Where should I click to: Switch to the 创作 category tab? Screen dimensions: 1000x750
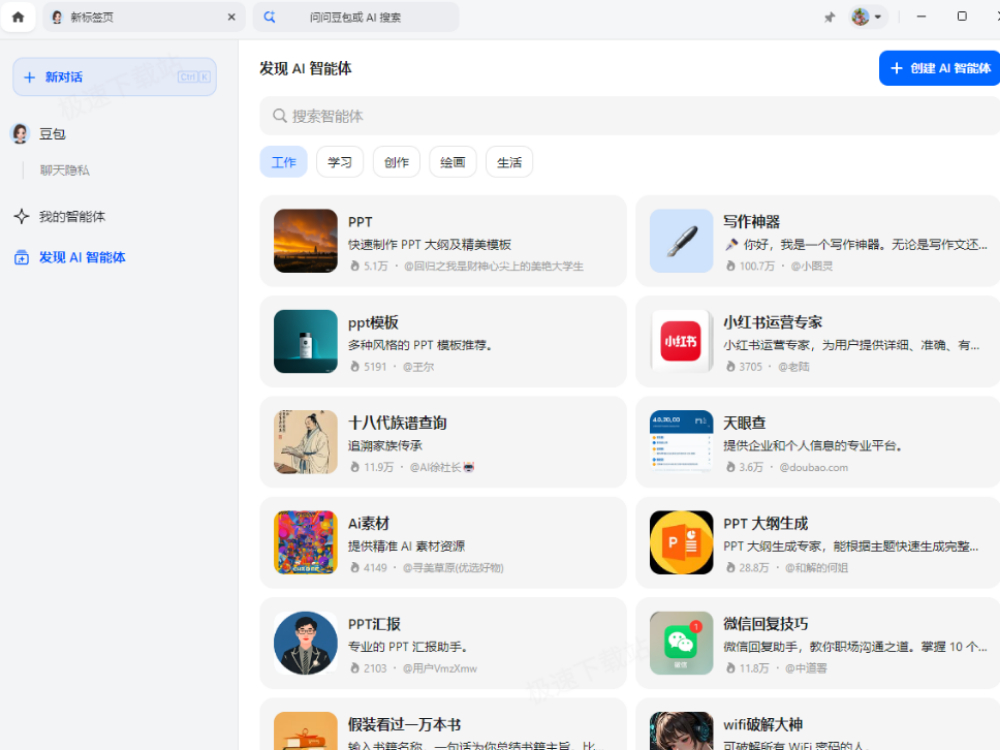tap(397, 162)
